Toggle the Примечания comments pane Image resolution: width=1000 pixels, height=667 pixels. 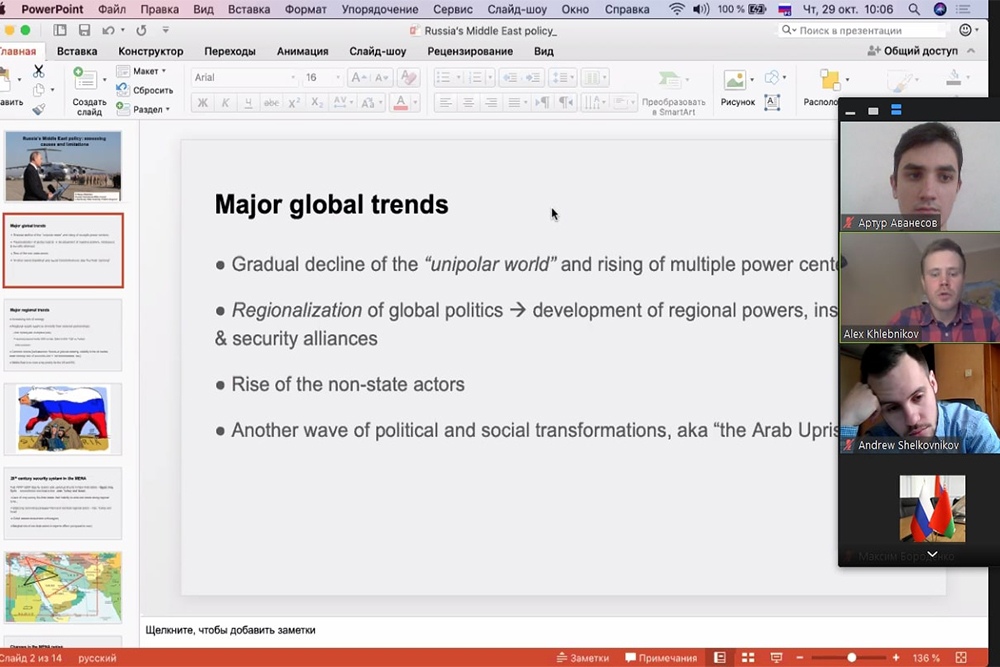pos(661,658)
